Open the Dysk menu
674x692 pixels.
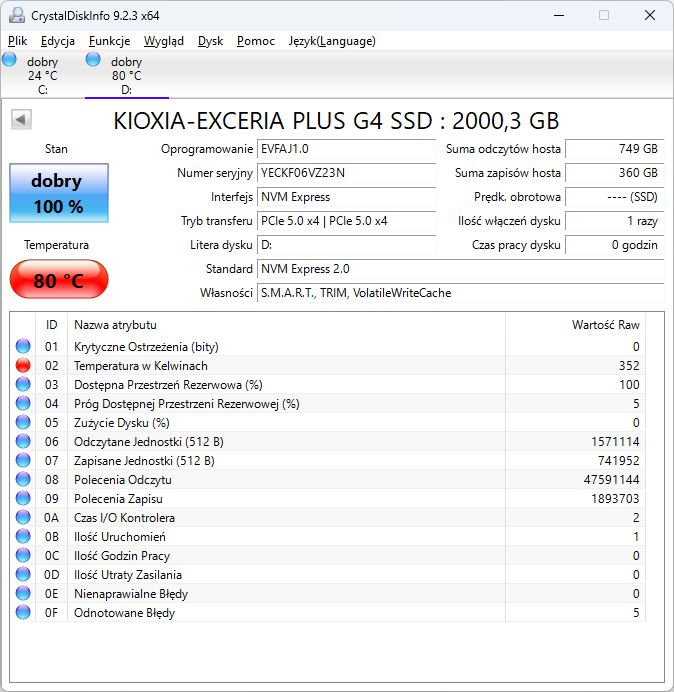click(211, 41)
